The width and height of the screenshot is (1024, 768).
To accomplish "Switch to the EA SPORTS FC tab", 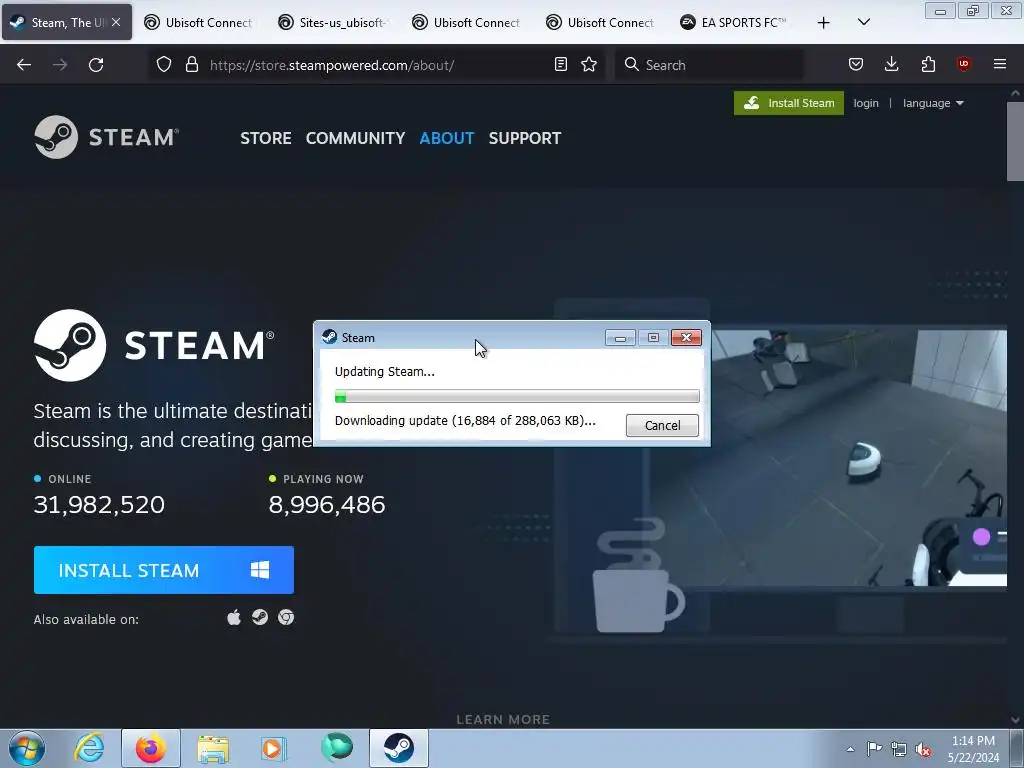I will click(734, 23).
